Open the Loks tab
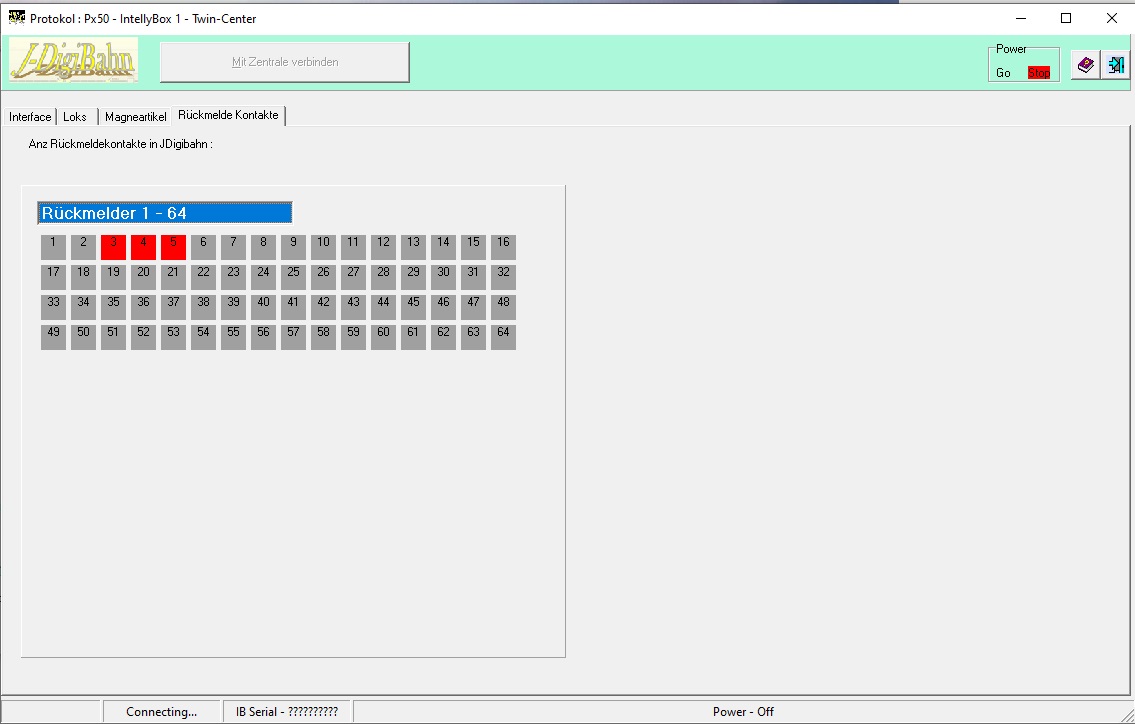The height and width of the screenshot is (724, 1135). [75, 117]
